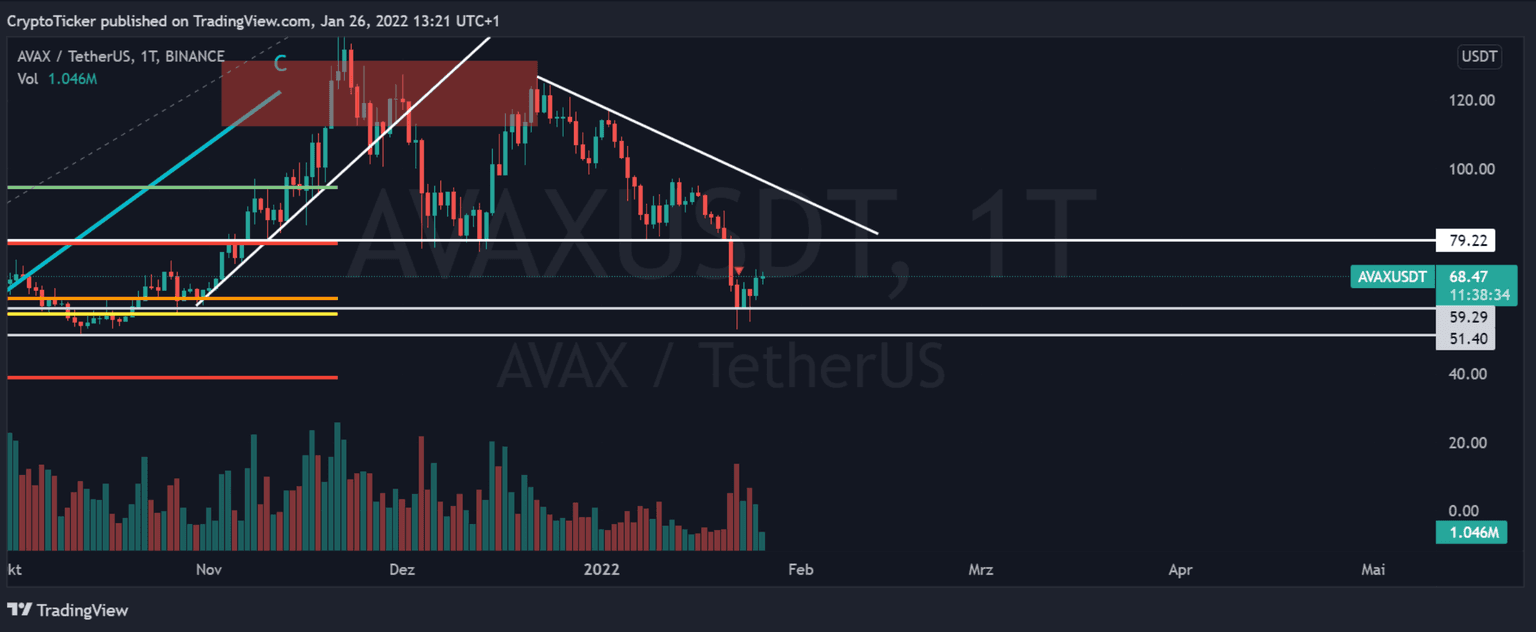
Task: Click the red down-arrow marker above the candles
Action: 738,272
